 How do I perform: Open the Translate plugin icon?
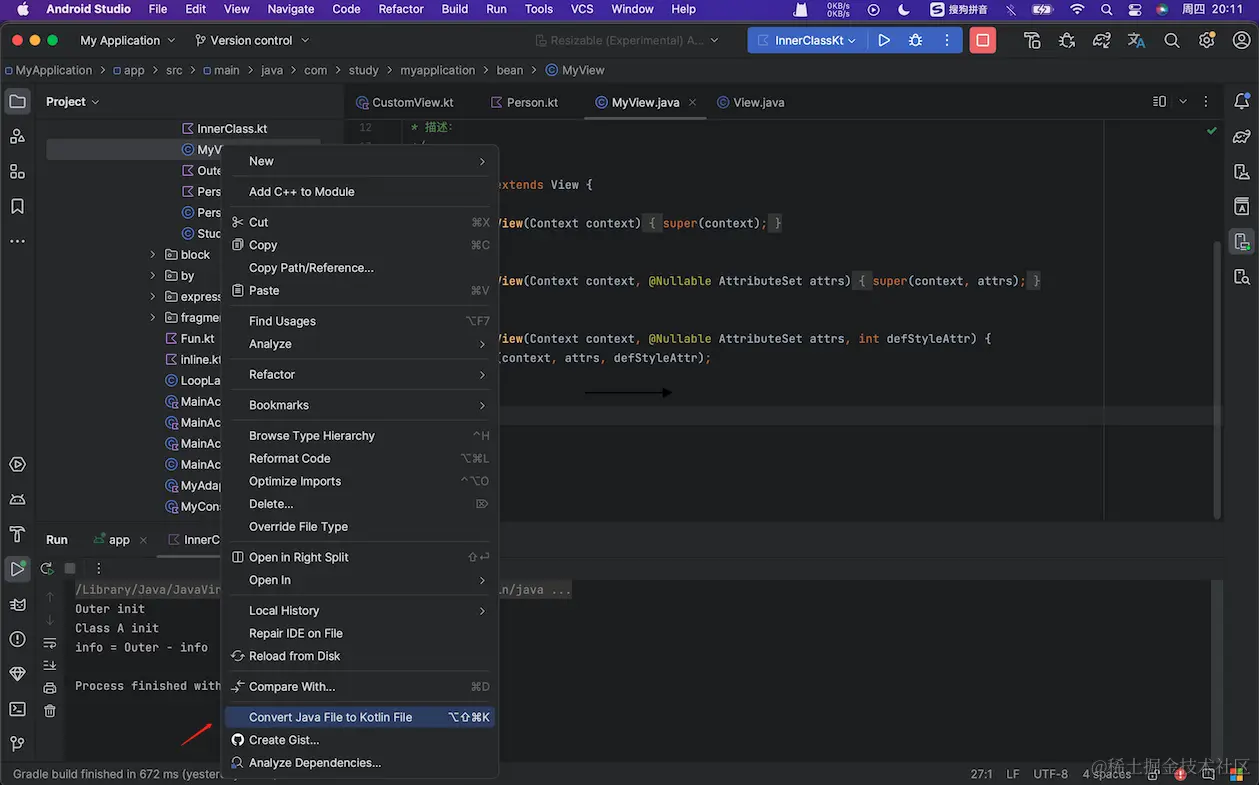(x=1136, y=40)
